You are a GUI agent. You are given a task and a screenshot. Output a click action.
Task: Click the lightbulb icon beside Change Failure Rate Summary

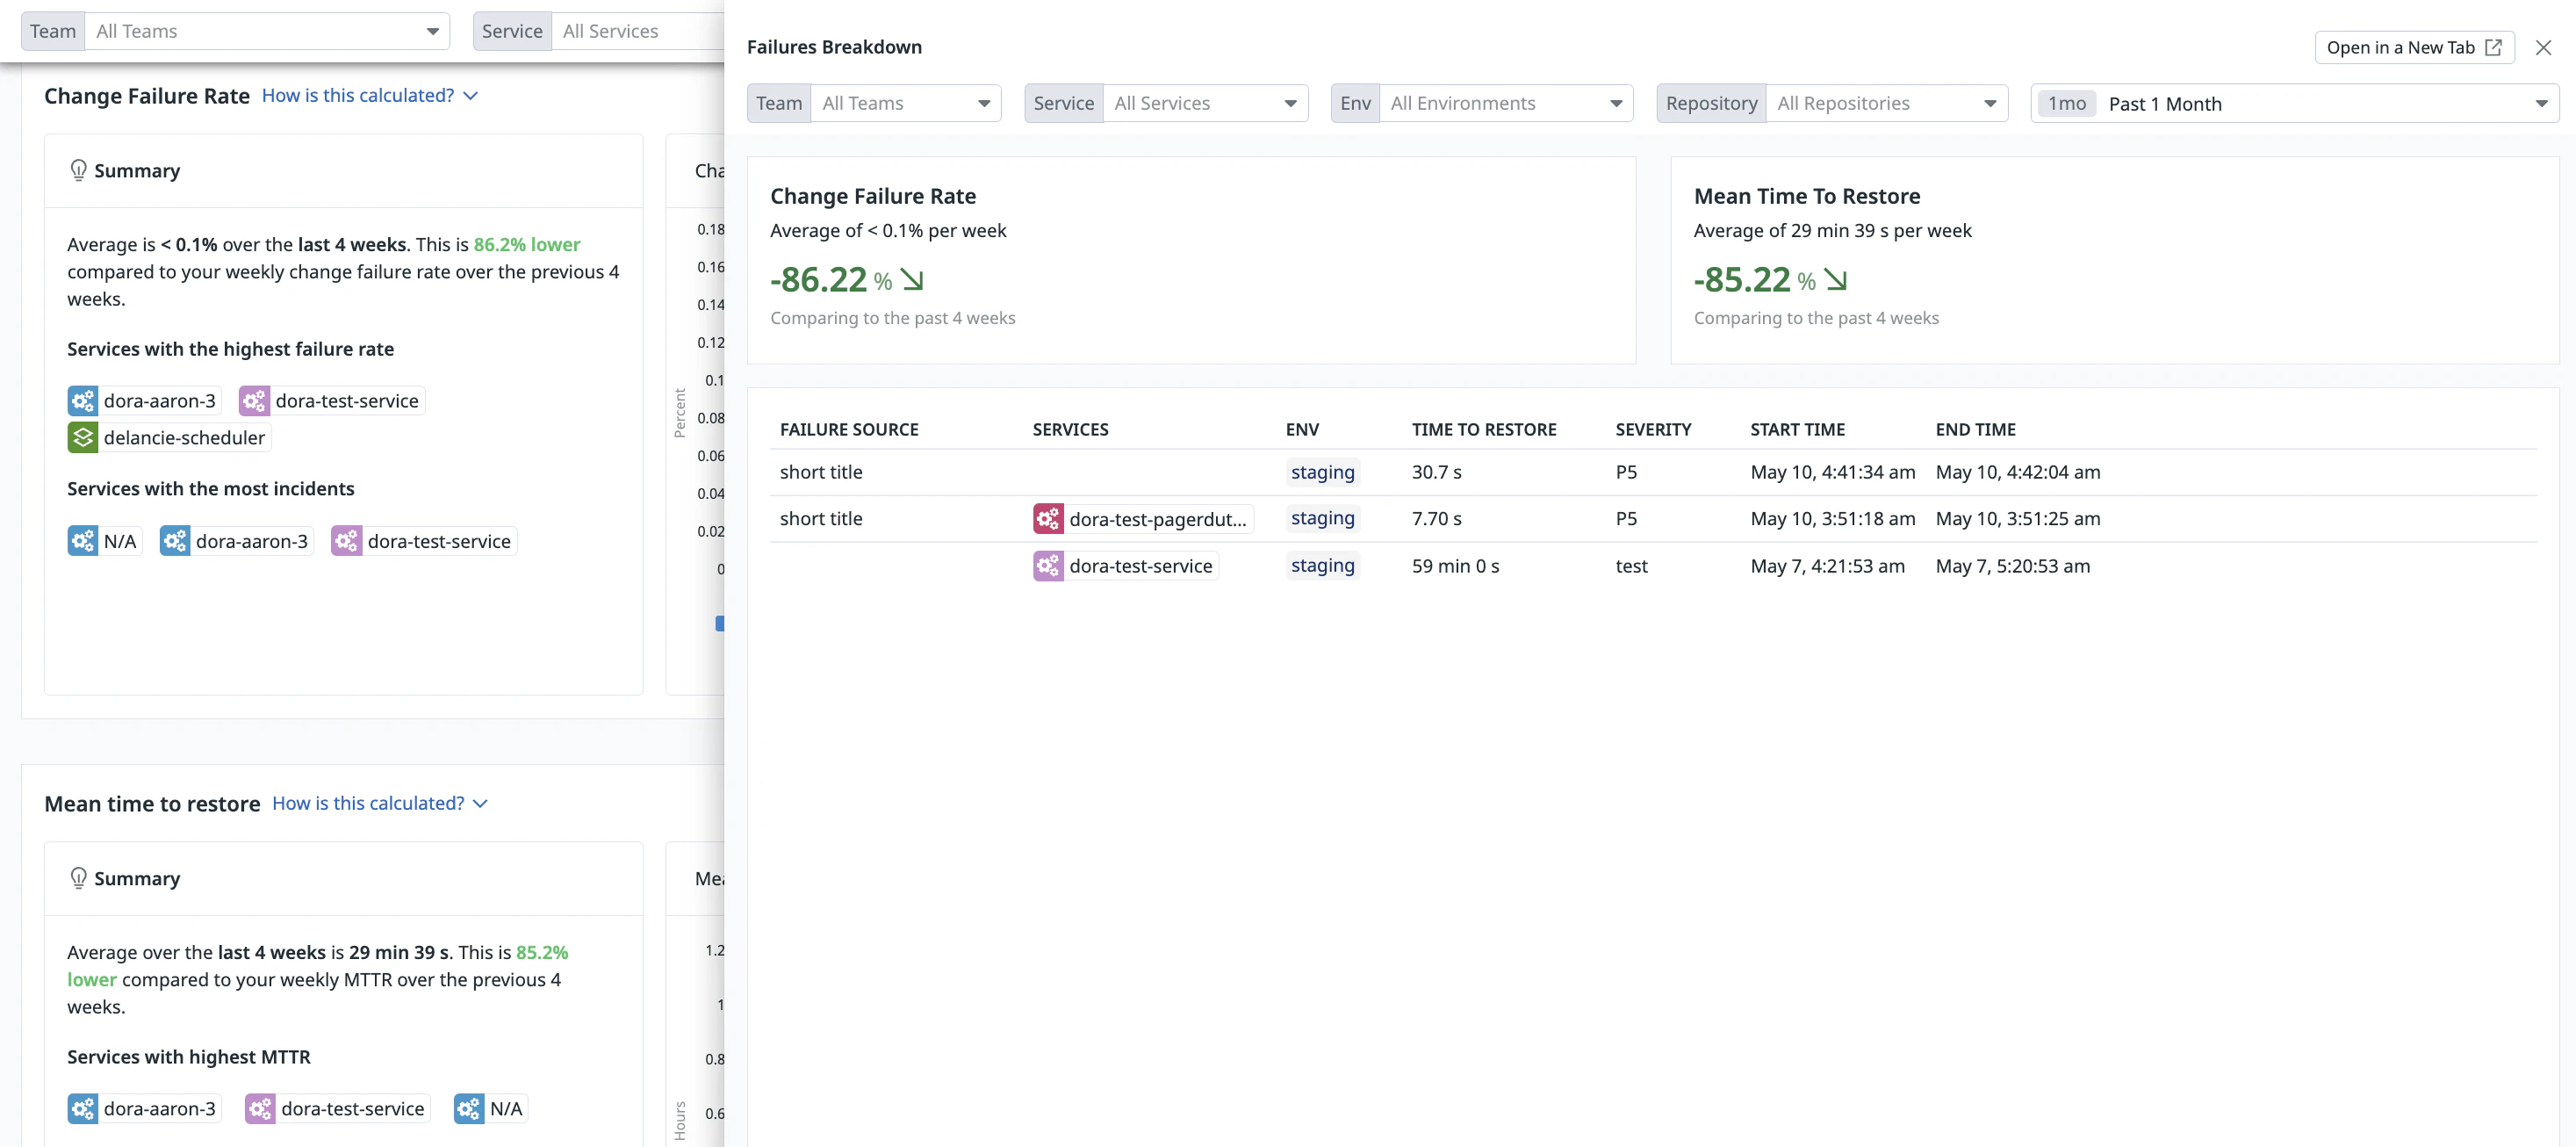coord(78,170)
